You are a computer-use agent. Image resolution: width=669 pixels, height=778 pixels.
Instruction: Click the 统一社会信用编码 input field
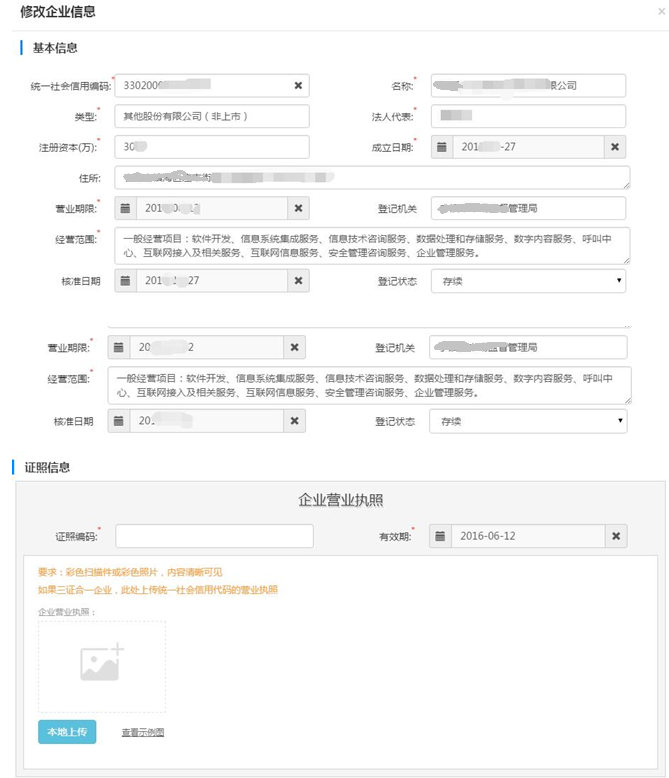click(212, 85)
